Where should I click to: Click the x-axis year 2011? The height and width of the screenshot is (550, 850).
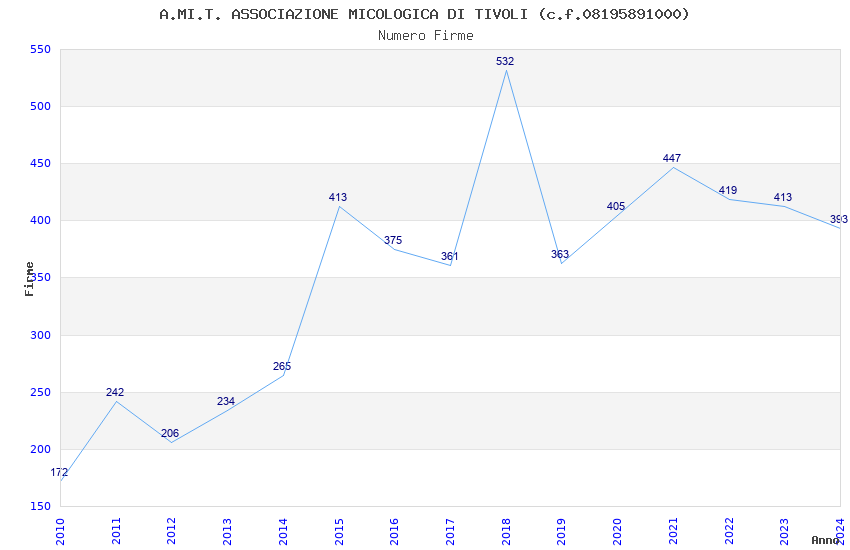[x=115, y=532]
